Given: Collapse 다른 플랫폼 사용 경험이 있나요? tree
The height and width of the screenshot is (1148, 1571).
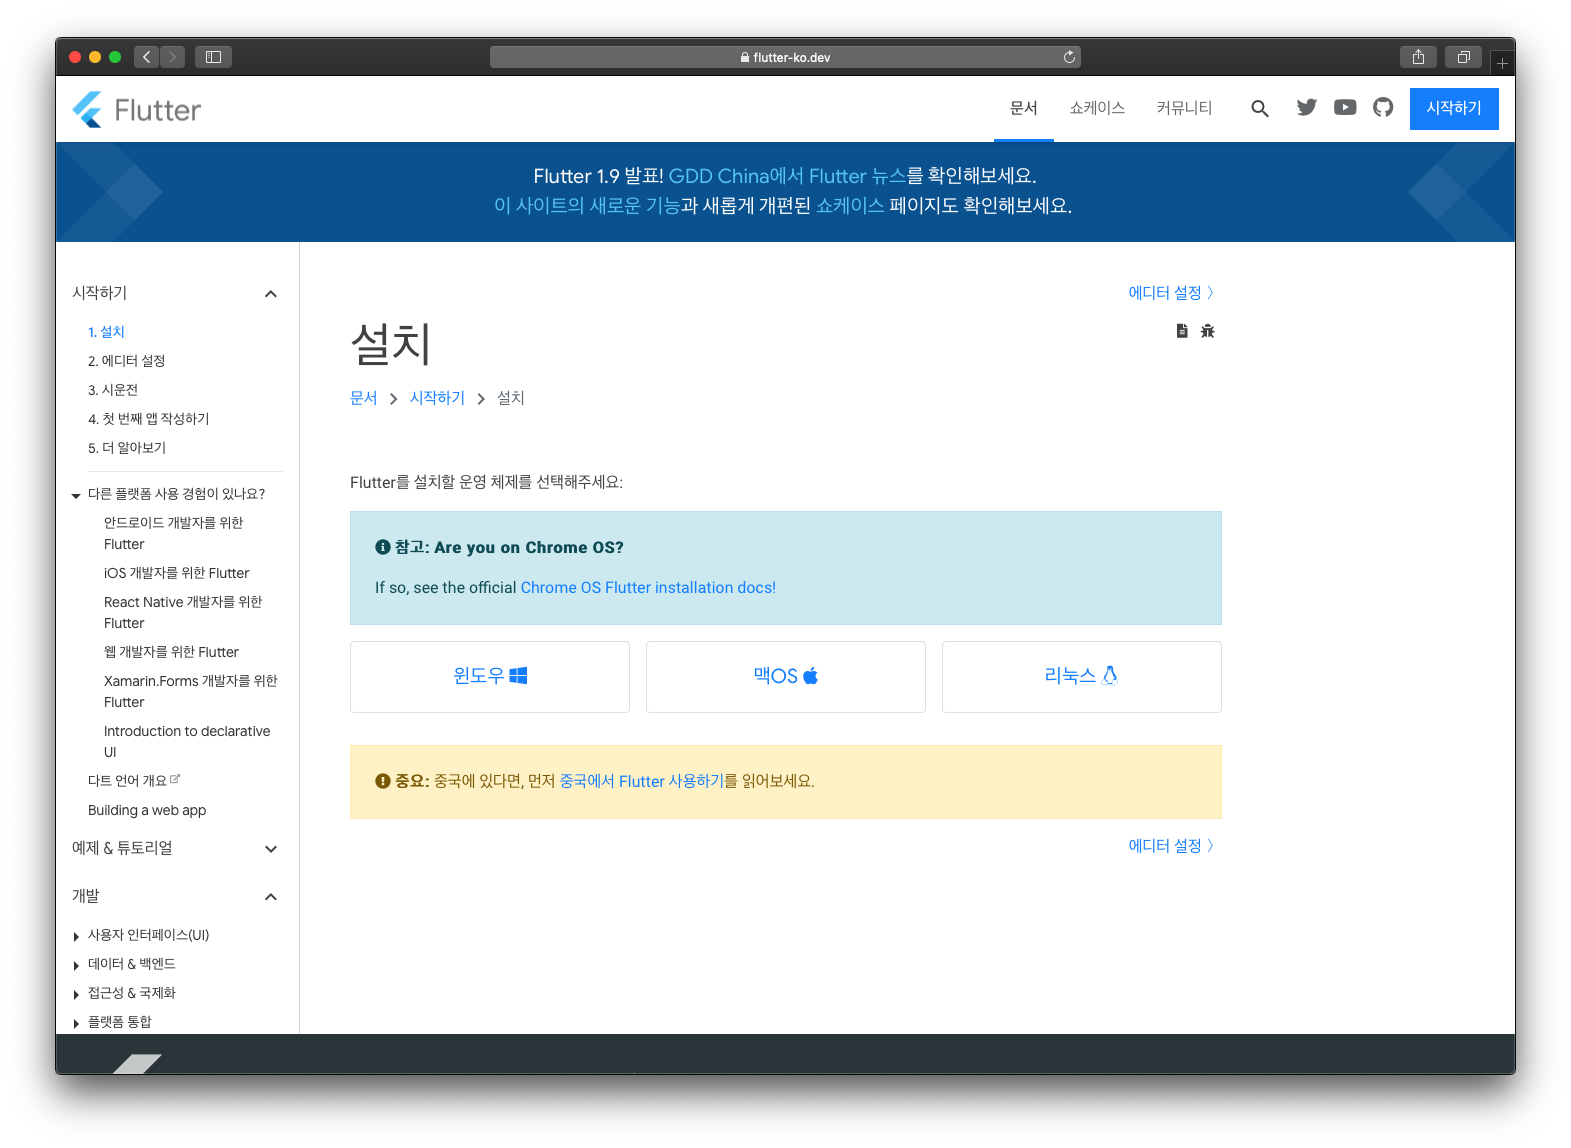Looking at the screenshot, I should (76, 495).
